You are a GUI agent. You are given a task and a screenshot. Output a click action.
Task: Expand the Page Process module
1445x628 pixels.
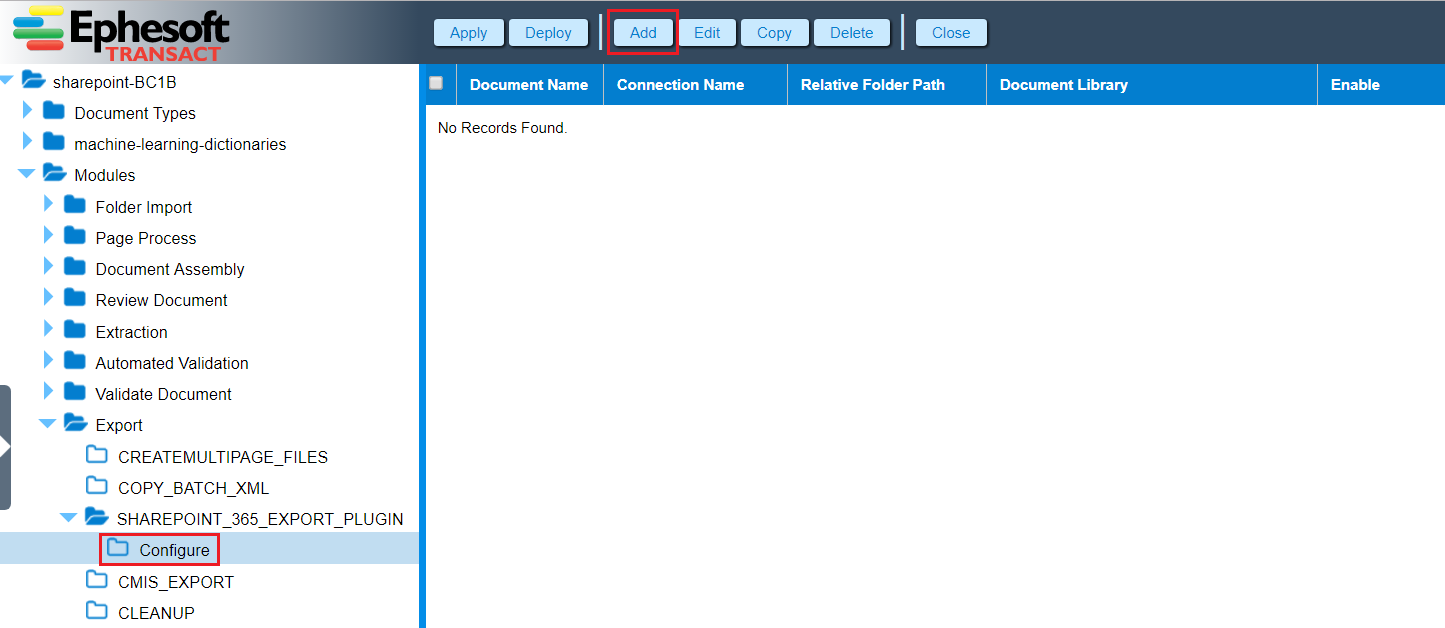click(49, 236)
